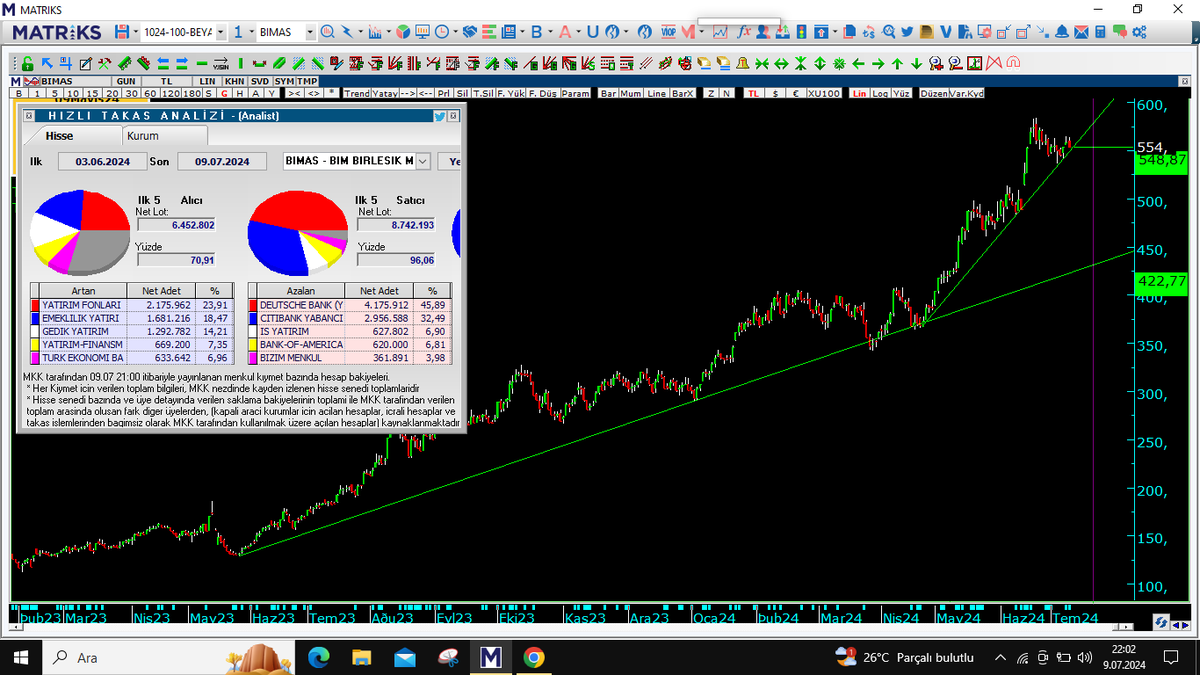The width and height of the screenshot is (1200, 675).
Task: Click the handshake icon in toolbar
Action: (469, 32)
